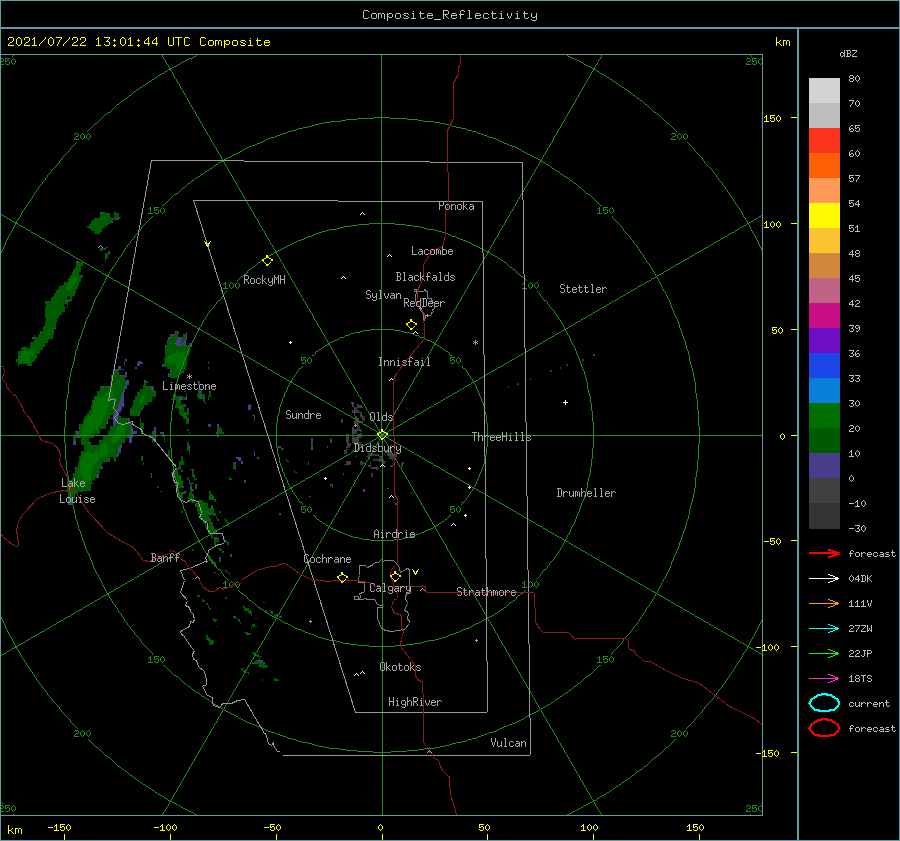Click the Didsbury label
Viewport: 900px width, 841px height.
pyautogui.click(x=377, y=448)
